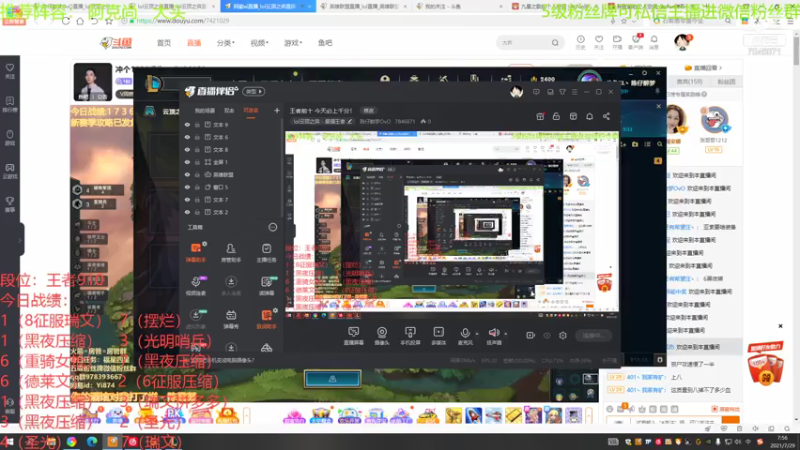
Task: Switch to the 双击 scene tab
Action: (x=229, y=111)
